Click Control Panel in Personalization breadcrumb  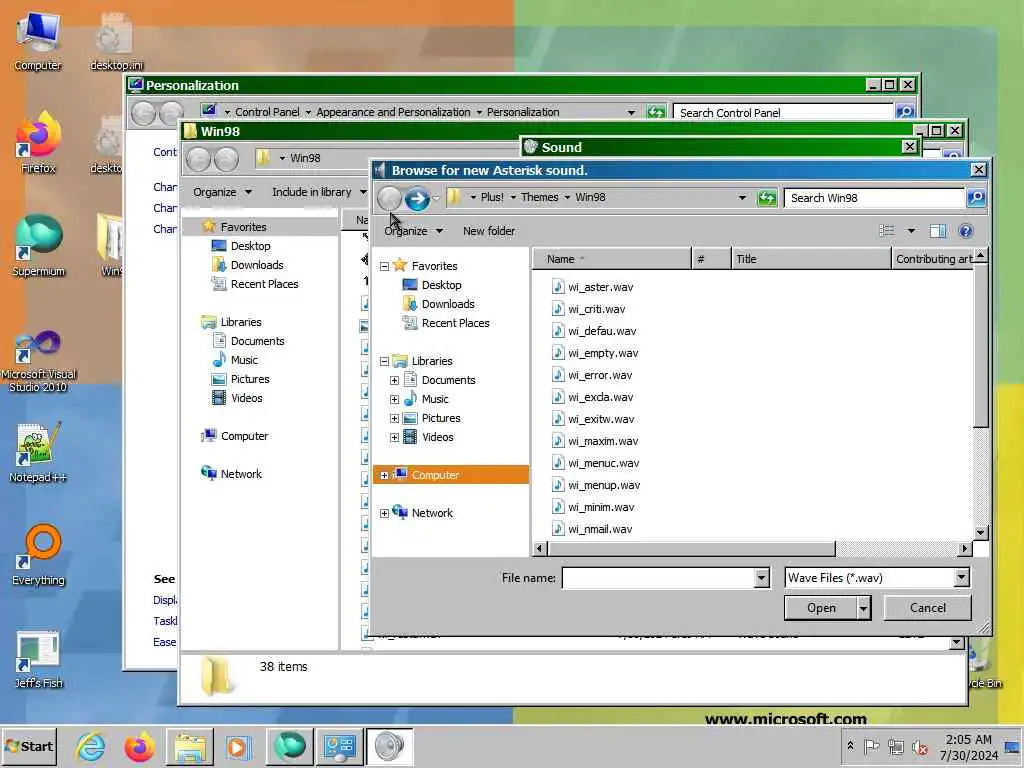(267, 112)
